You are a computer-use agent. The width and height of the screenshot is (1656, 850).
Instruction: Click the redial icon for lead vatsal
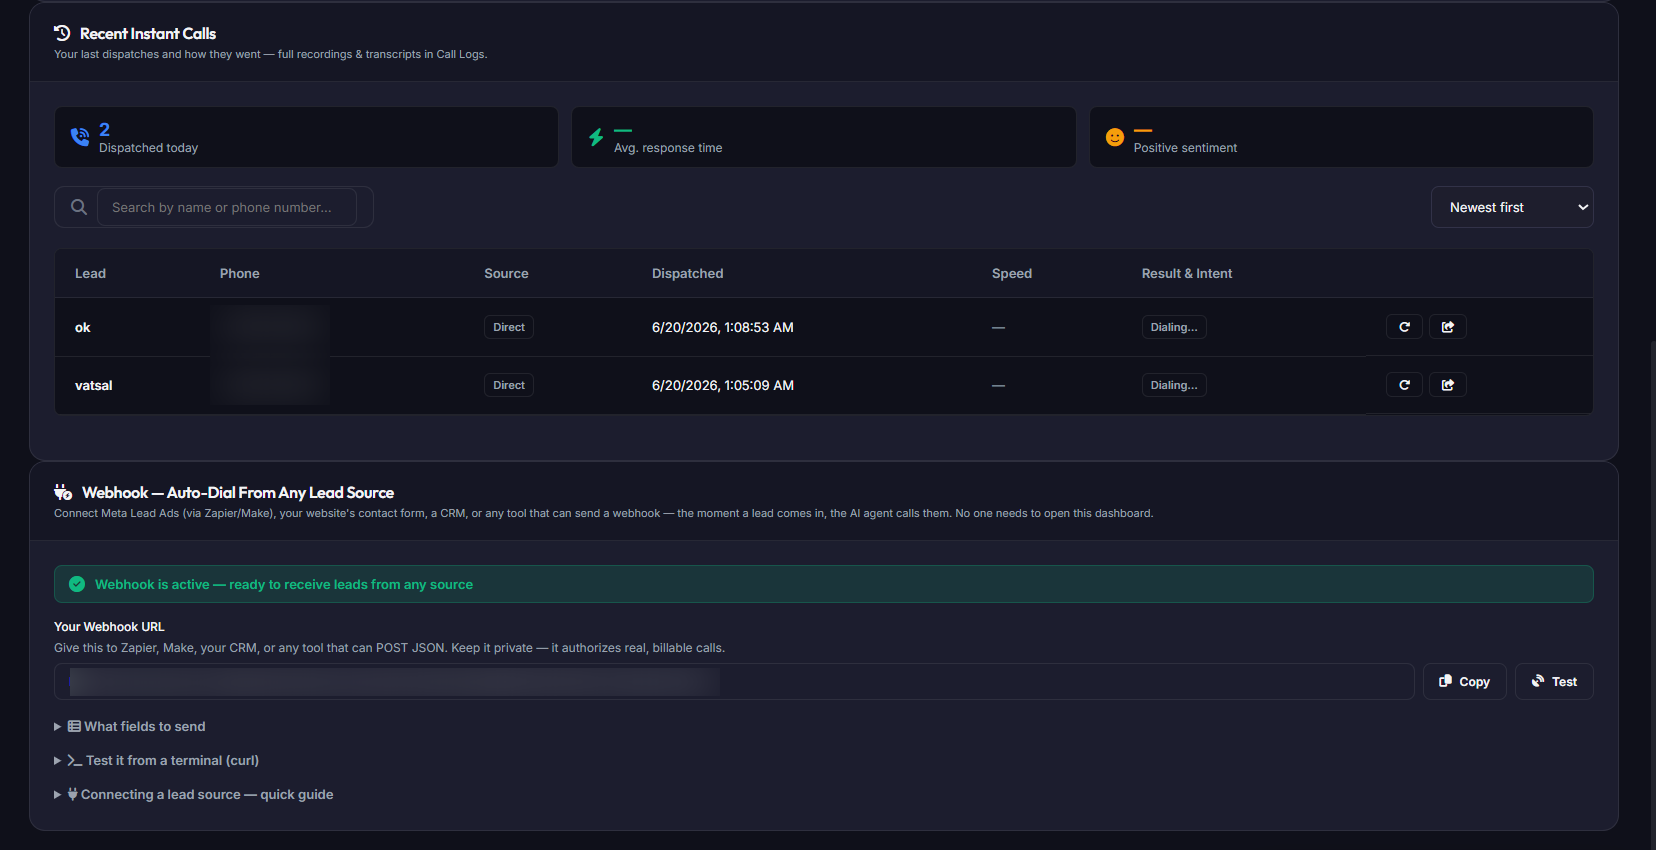1404,385
